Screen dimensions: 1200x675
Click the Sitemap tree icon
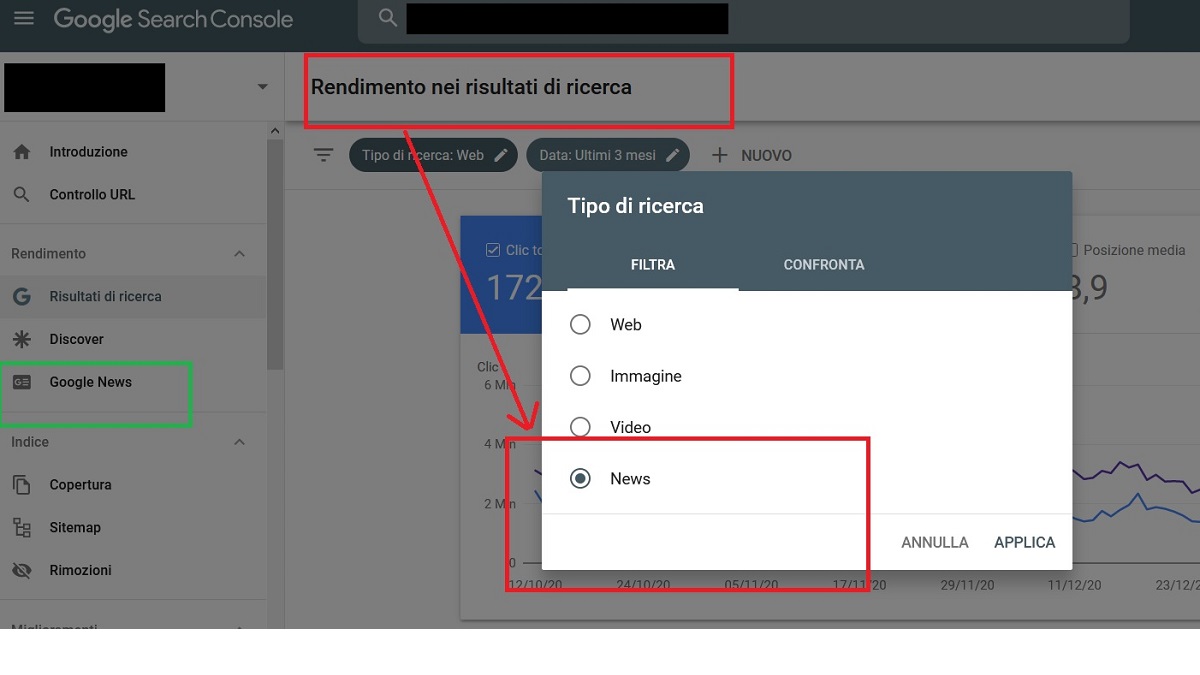(x=22, y=528)
